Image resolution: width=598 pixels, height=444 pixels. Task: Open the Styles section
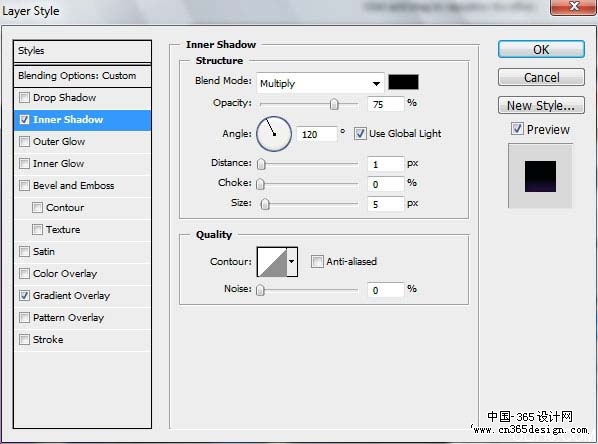pos(82,51)
